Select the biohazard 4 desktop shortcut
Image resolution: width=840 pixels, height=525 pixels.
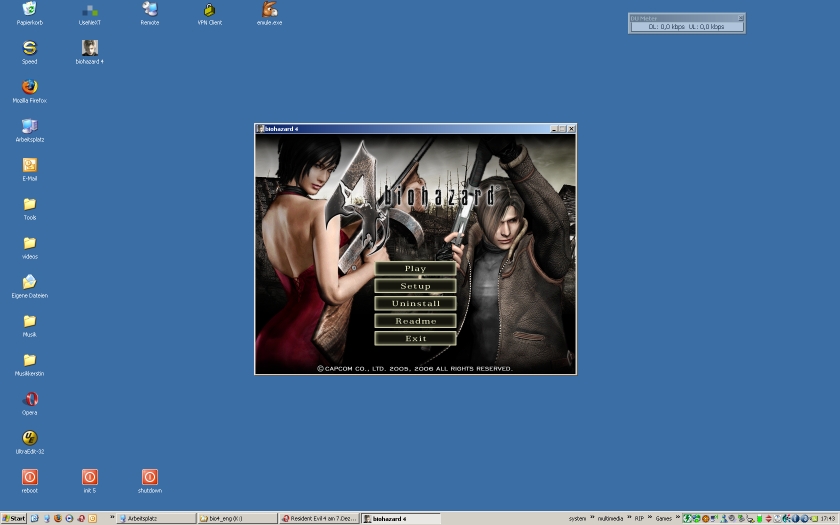coord(89,52)
